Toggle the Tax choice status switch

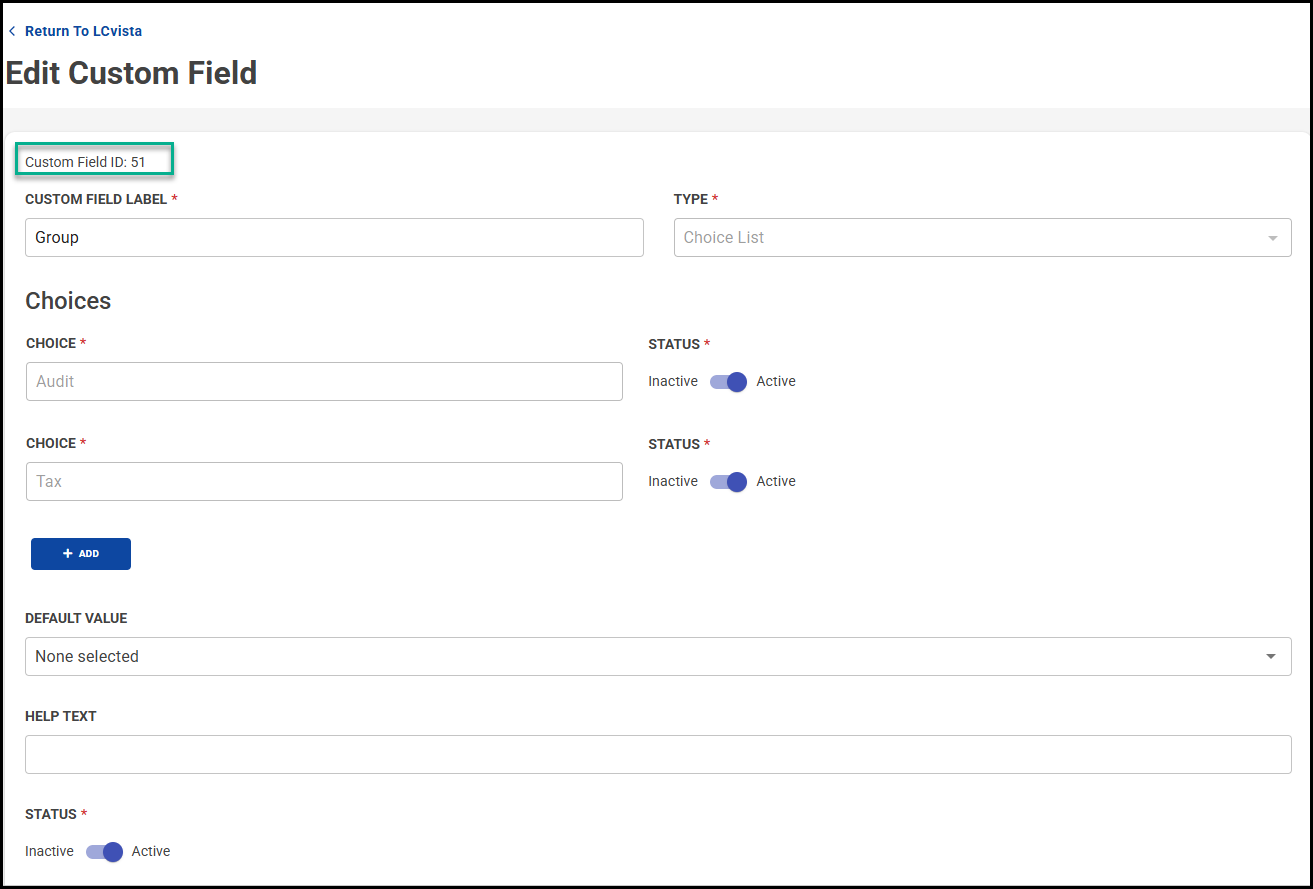pos(728,482)
